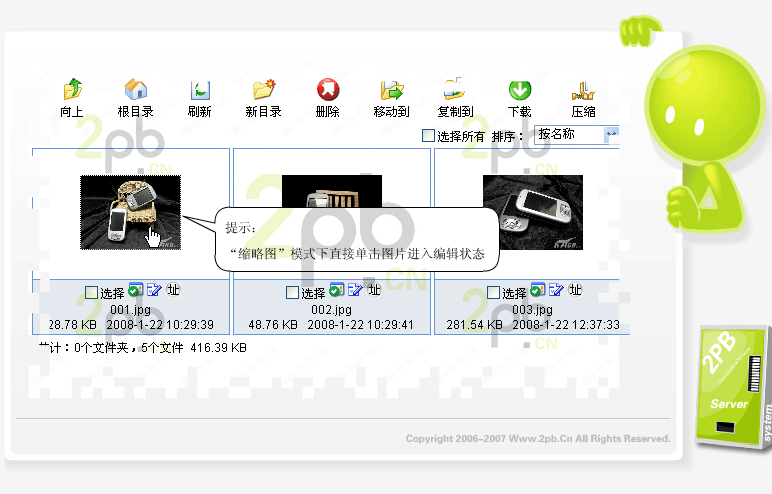
Task: Click the green-check image icon for 002.jpg
Action: 336,290
